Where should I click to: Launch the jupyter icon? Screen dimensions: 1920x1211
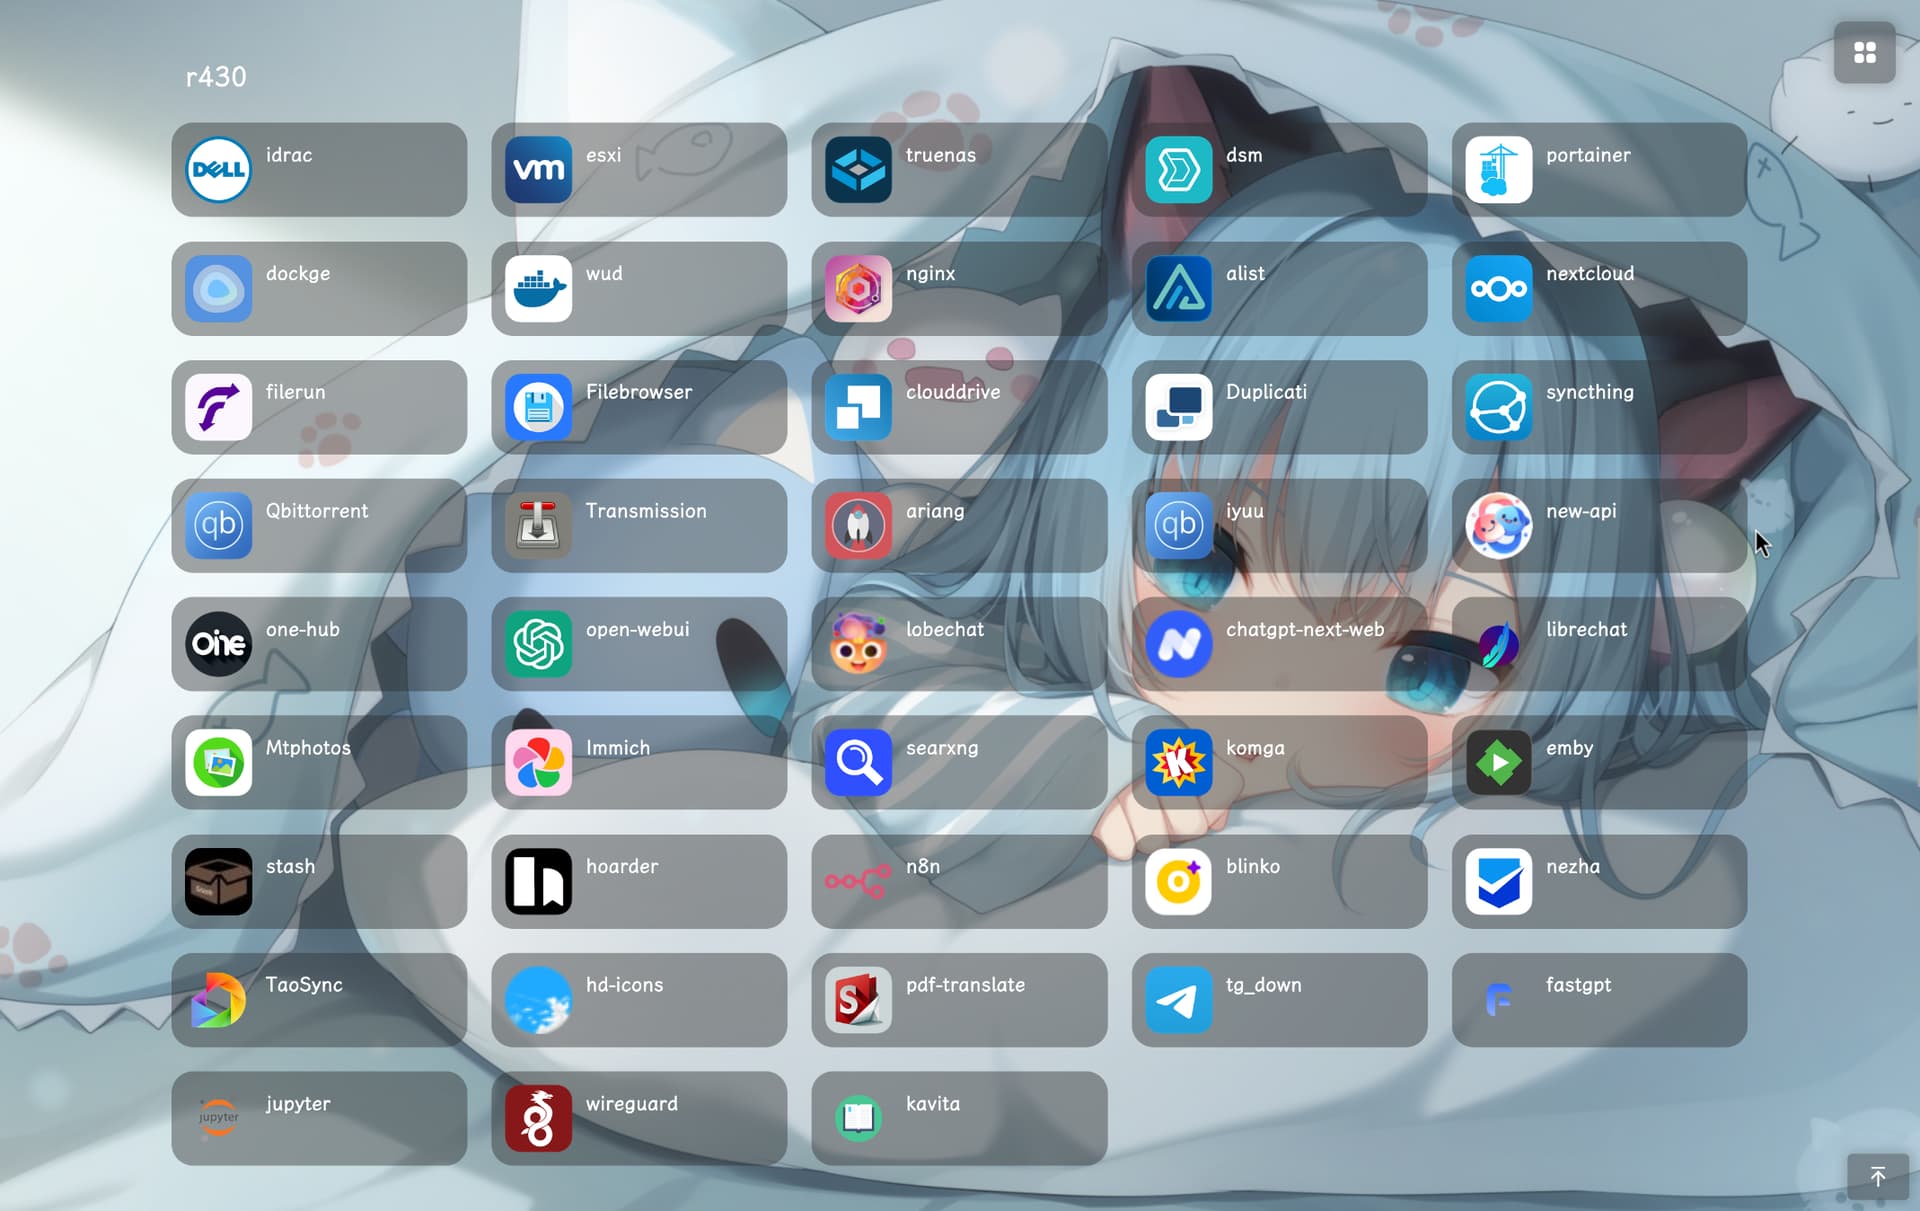click(218, 1119)
